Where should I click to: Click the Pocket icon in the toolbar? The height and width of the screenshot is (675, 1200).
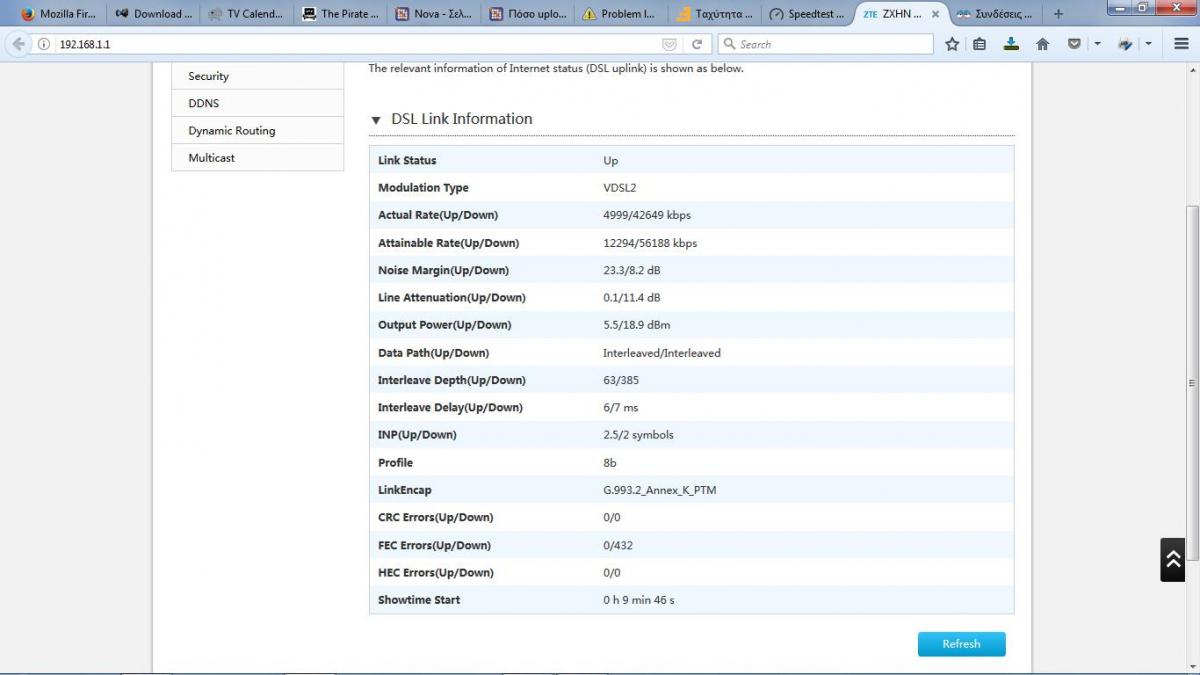(1074, 44)
